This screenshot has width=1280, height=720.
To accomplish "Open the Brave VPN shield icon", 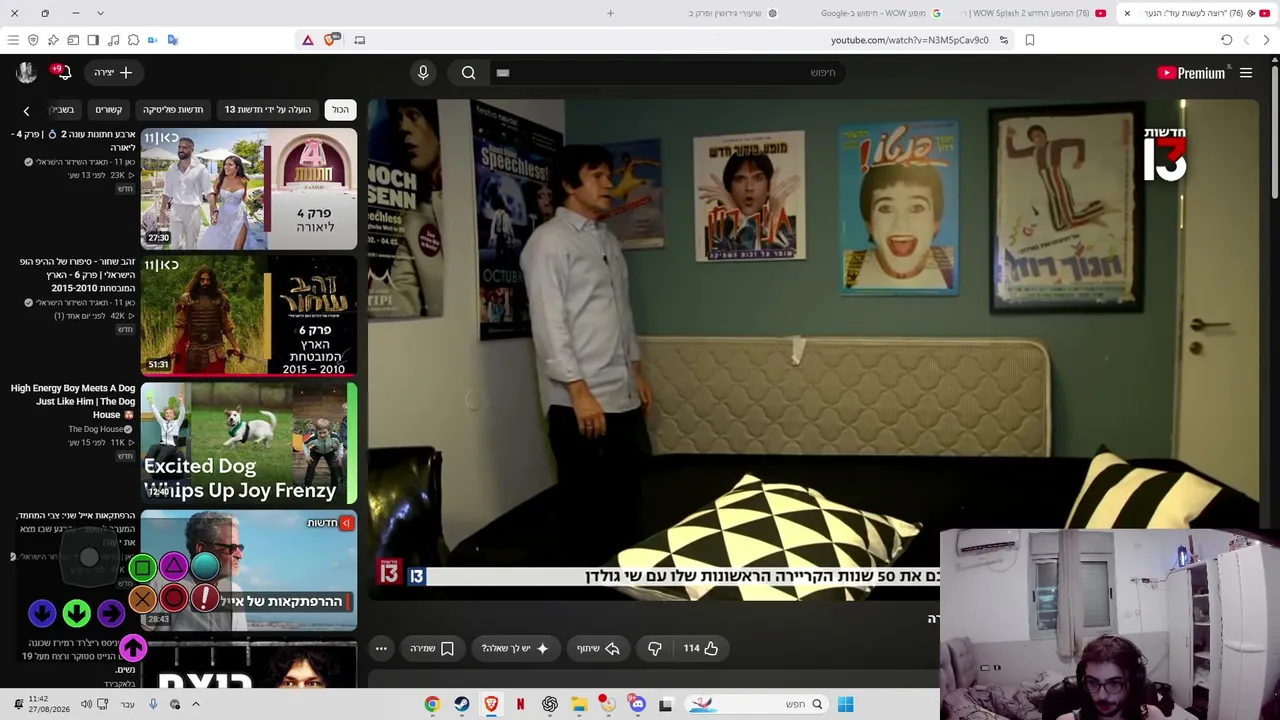I will tap(33, 40).
